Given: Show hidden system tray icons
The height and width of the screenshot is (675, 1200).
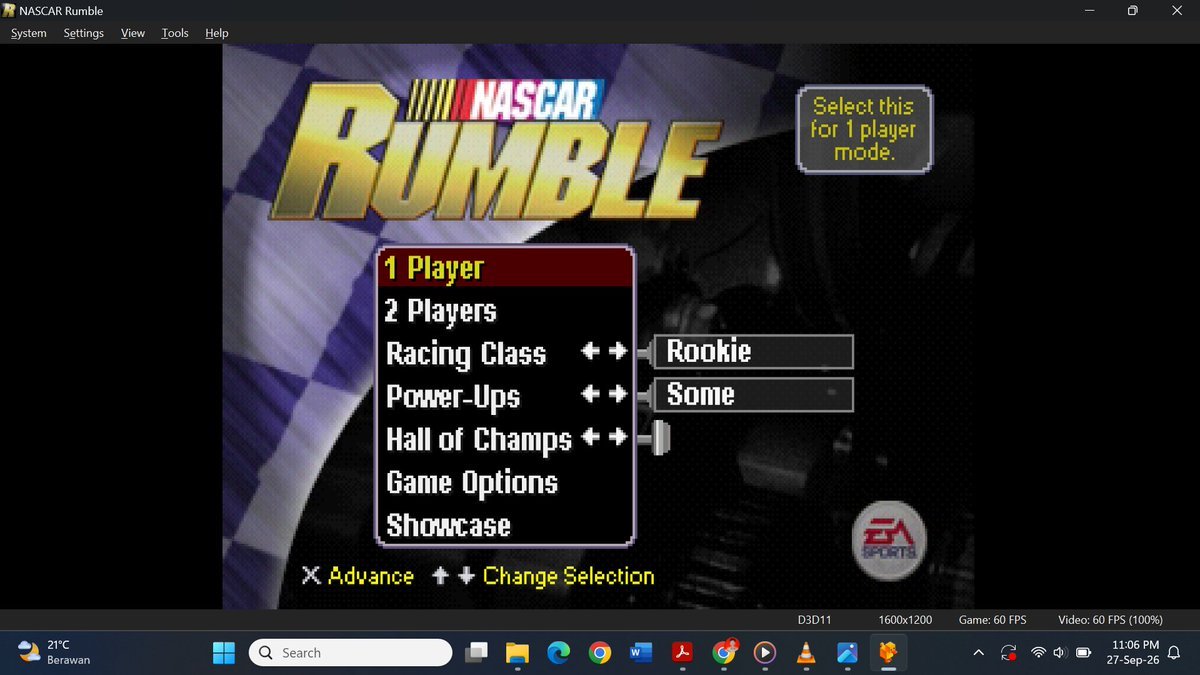Looking at the screenshot, I should (x=978, y=653).
